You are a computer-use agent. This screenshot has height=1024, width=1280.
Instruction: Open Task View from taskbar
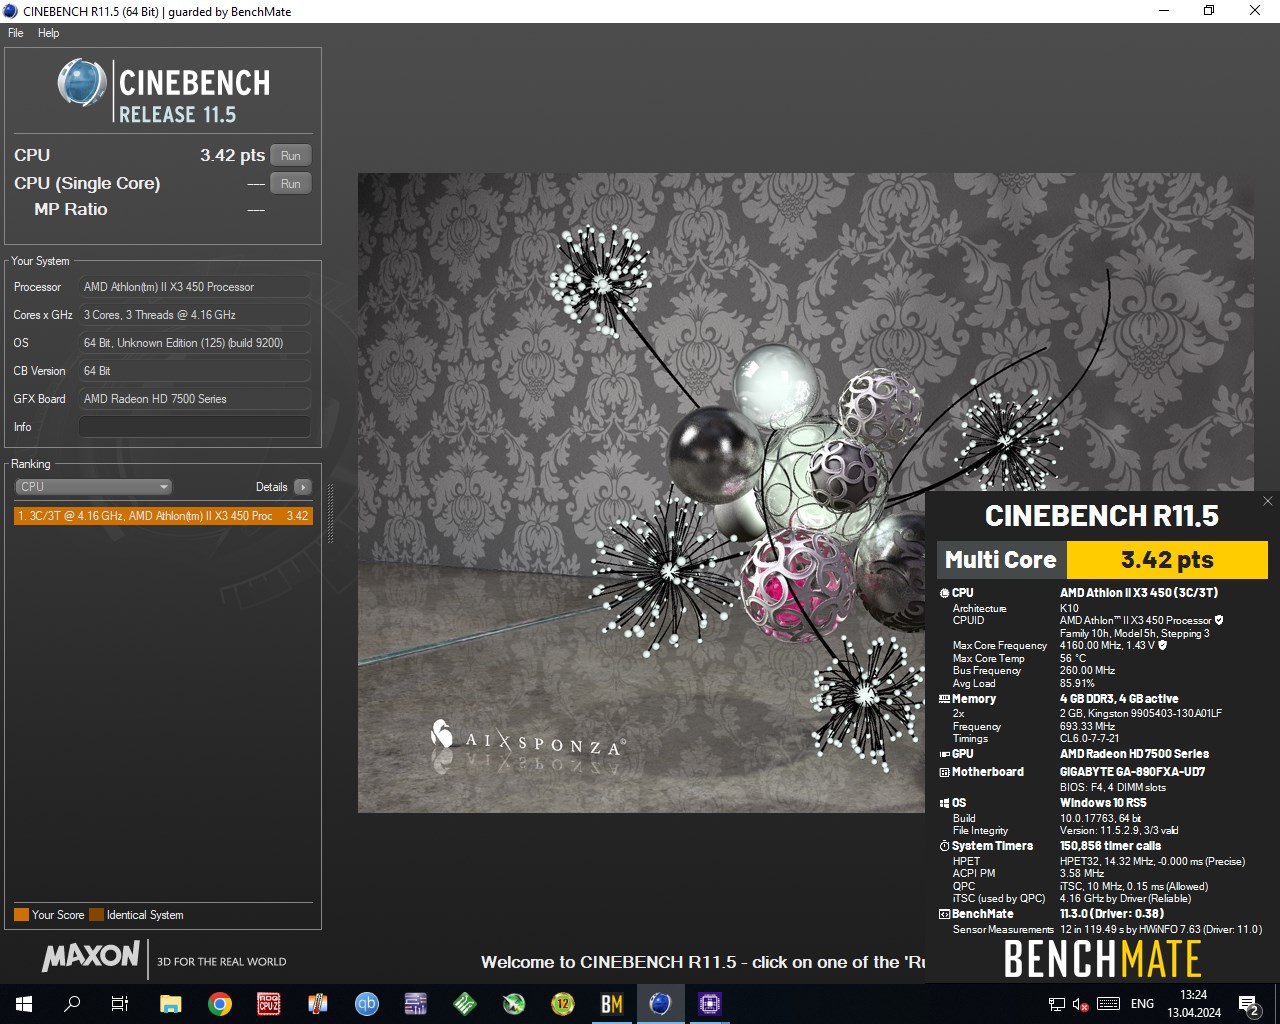(120, 1004)
